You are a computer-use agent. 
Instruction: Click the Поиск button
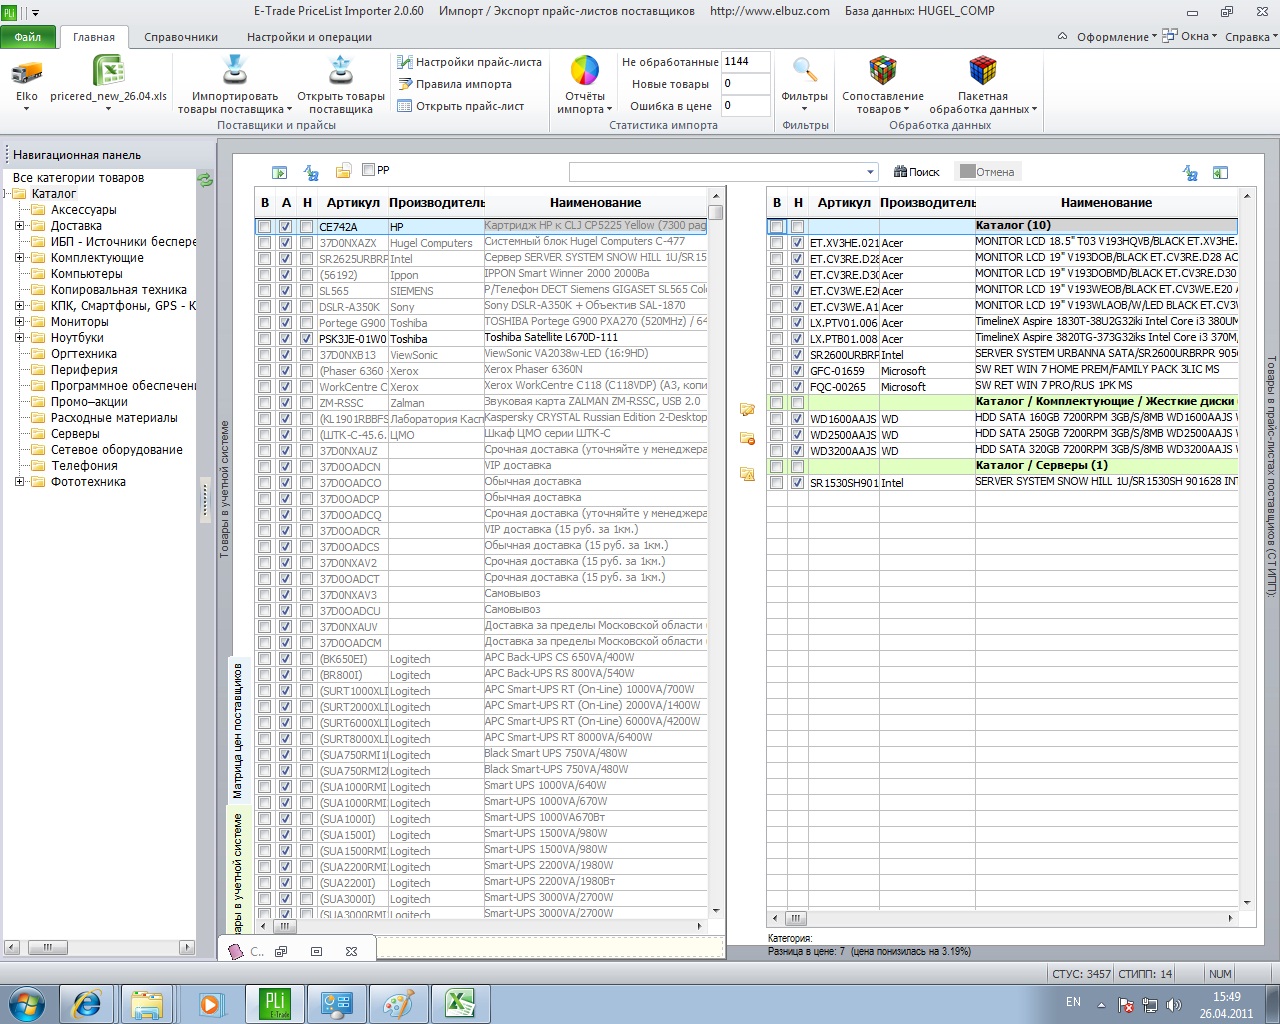click(916, 172)
